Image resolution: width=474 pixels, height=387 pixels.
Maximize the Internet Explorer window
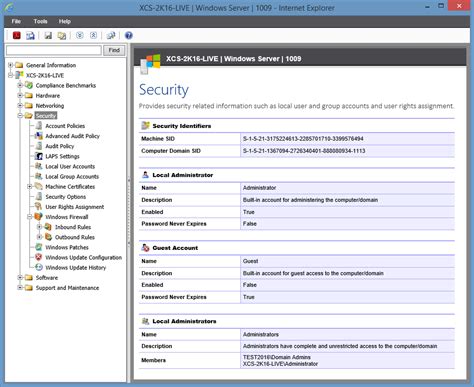coord(441,6)
